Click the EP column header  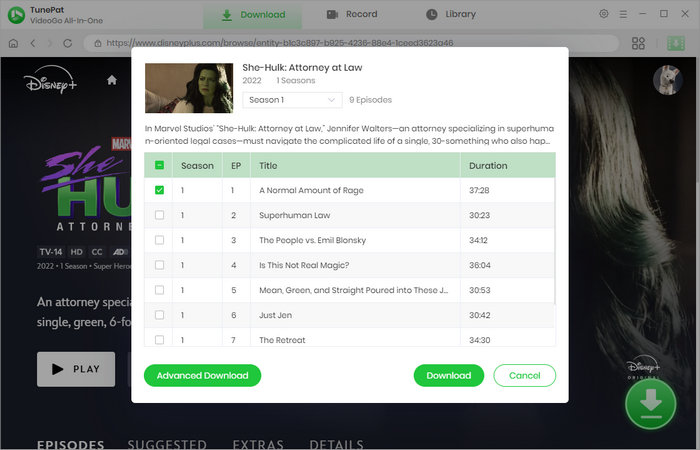[236, 166]
